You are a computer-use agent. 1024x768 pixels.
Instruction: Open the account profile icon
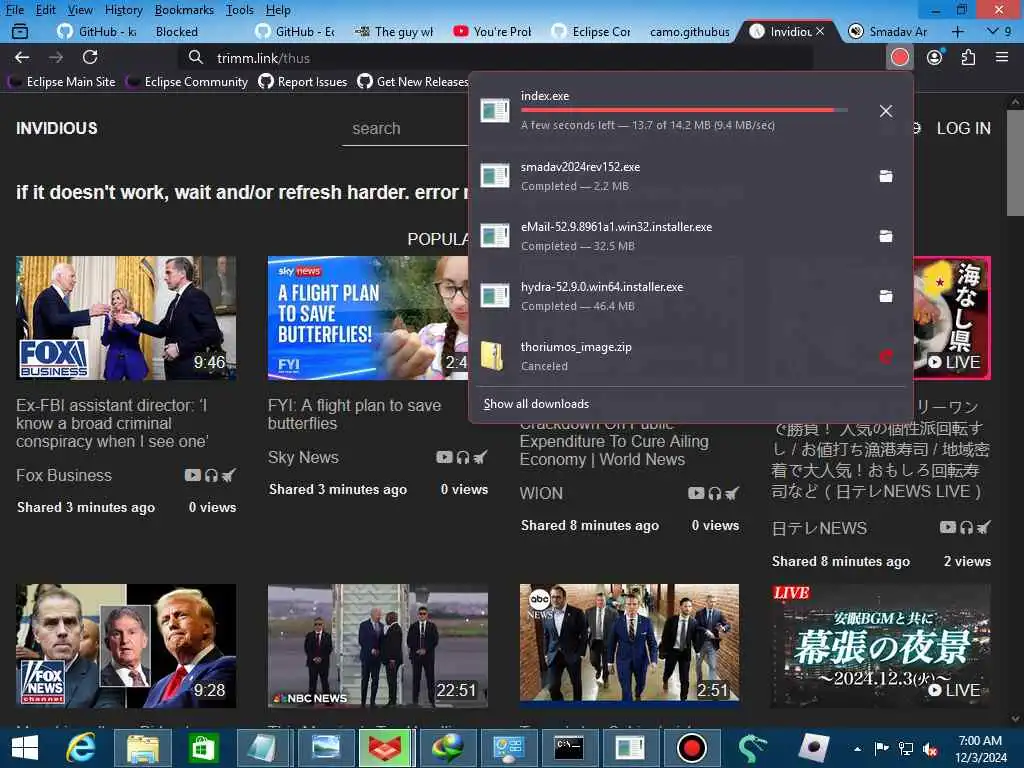935,57
